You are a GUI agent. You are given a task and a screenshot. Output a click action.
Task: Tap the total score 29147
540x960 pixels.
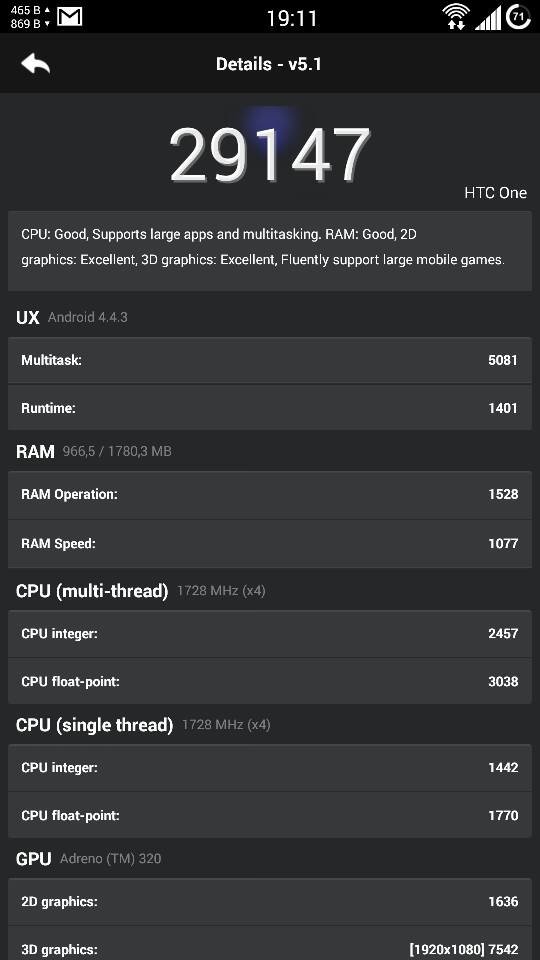270,155
